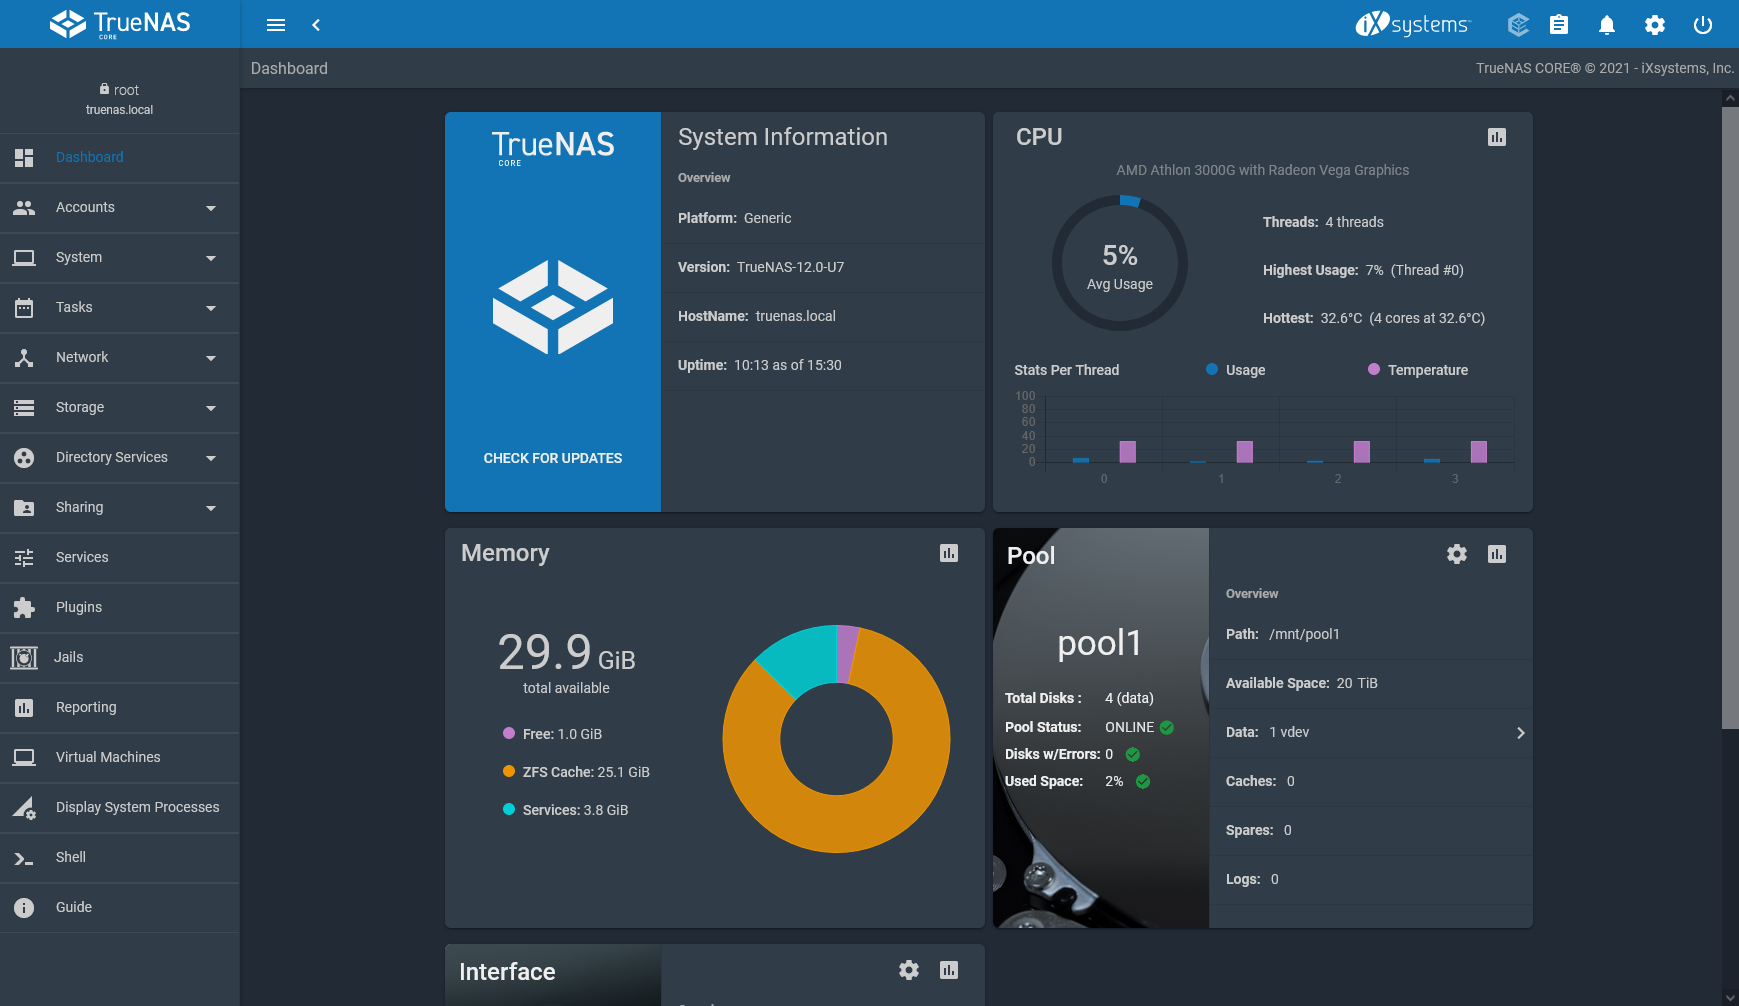Open Interface widget settings gear

909,970
